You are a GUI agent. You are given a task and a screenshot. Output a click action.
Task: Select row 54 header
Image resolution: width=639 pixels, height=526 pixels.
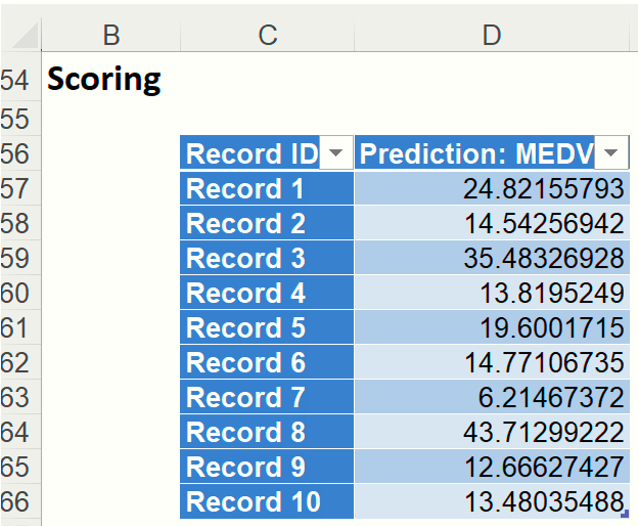[17, 81]
